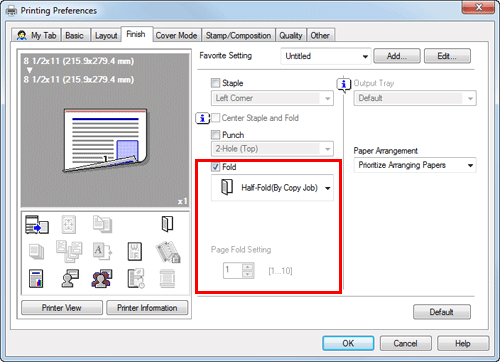The height and width of the screenshot is (362, 500).
Task: Click the page preview thumbnail image
Action: [106, 140]
